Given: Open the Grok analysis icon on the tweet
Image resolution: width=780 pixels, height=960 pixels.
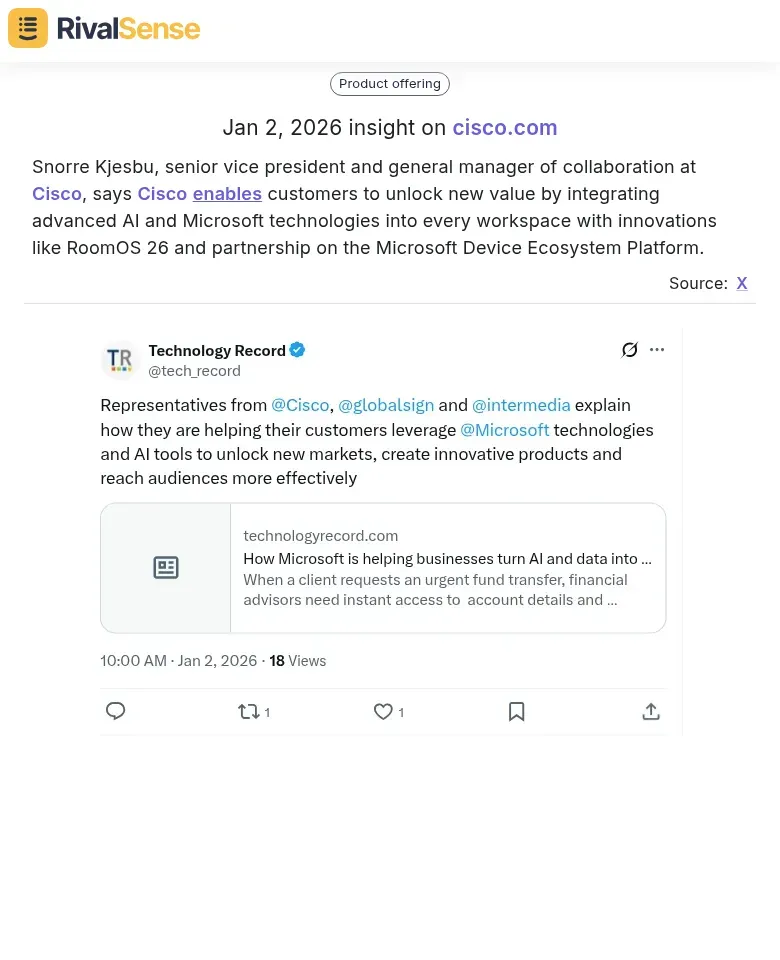Looking at the screenshot, I should click(x=629, y=349).
